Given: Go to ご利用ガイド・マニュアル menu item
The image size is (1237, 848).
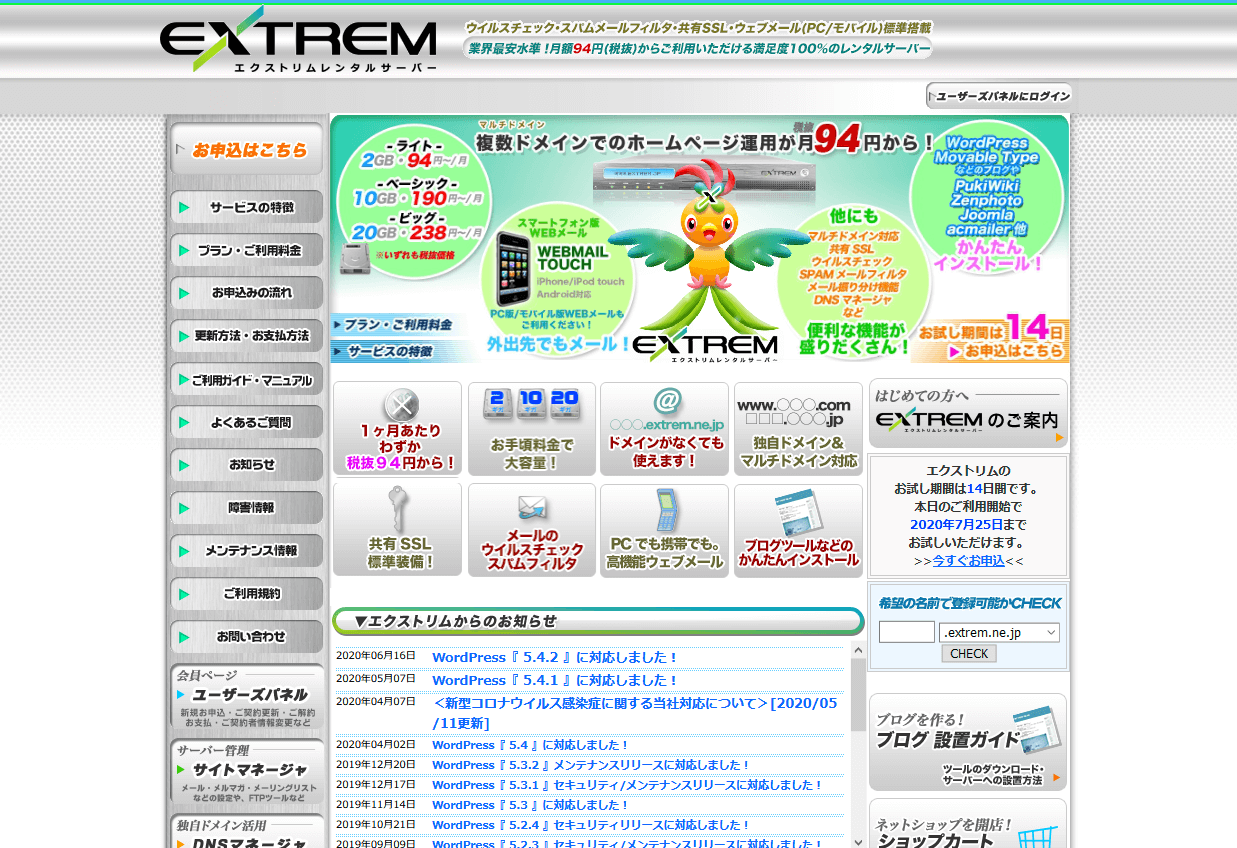Looking at the screenshot, I should 247,379.
